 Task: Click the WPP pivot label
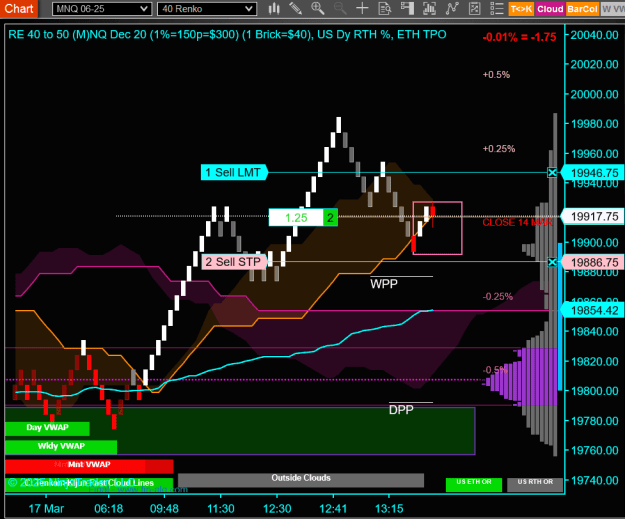point(383,284)
